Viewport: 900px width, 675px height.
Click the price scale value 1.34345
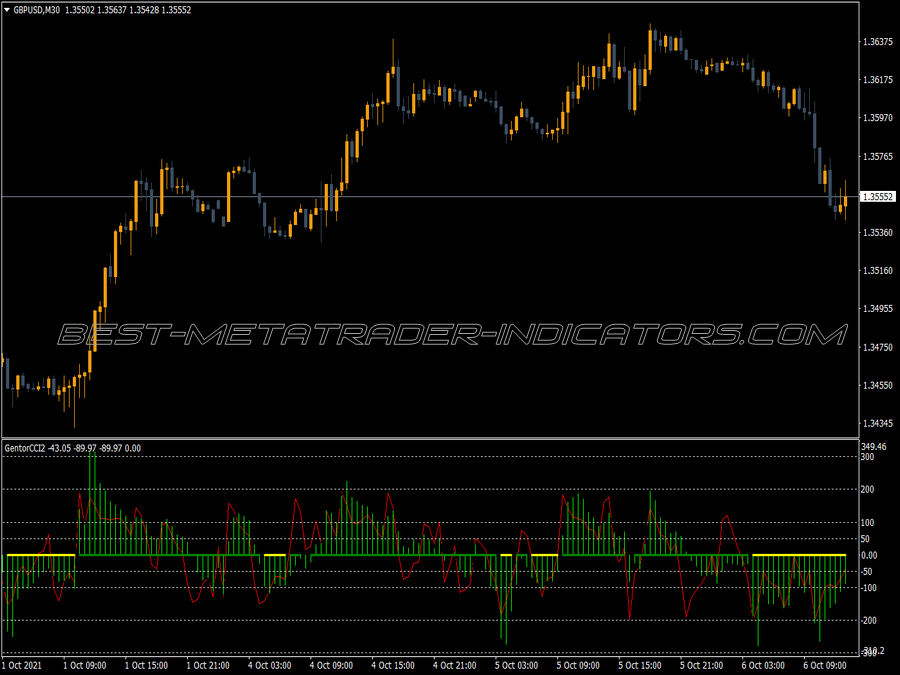(x=878, y=424)
